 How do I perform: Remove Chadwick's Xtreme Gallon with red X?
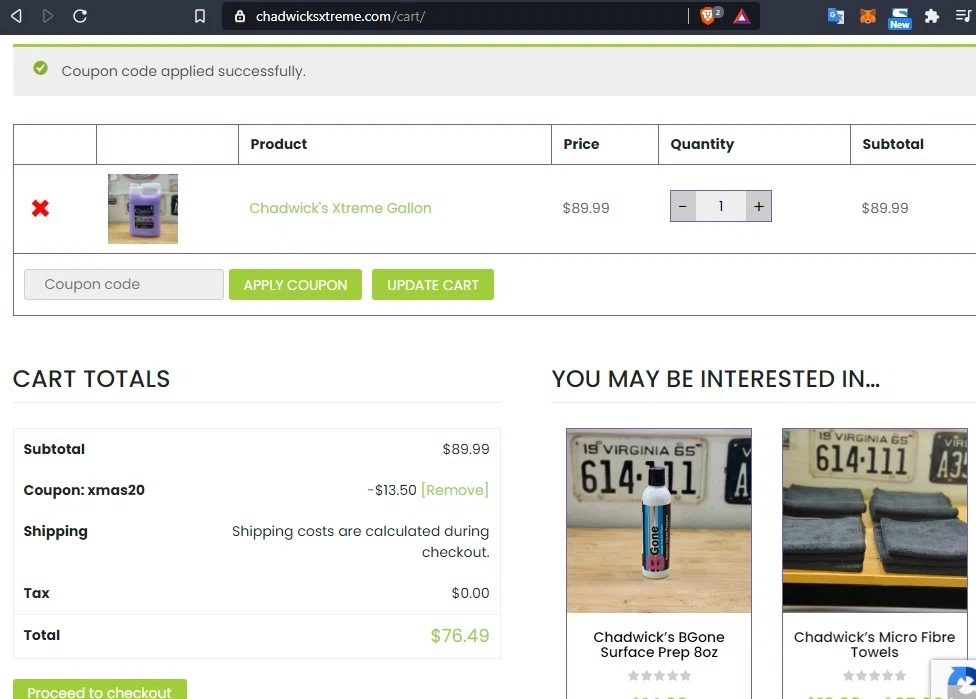(x=40, y=208)
